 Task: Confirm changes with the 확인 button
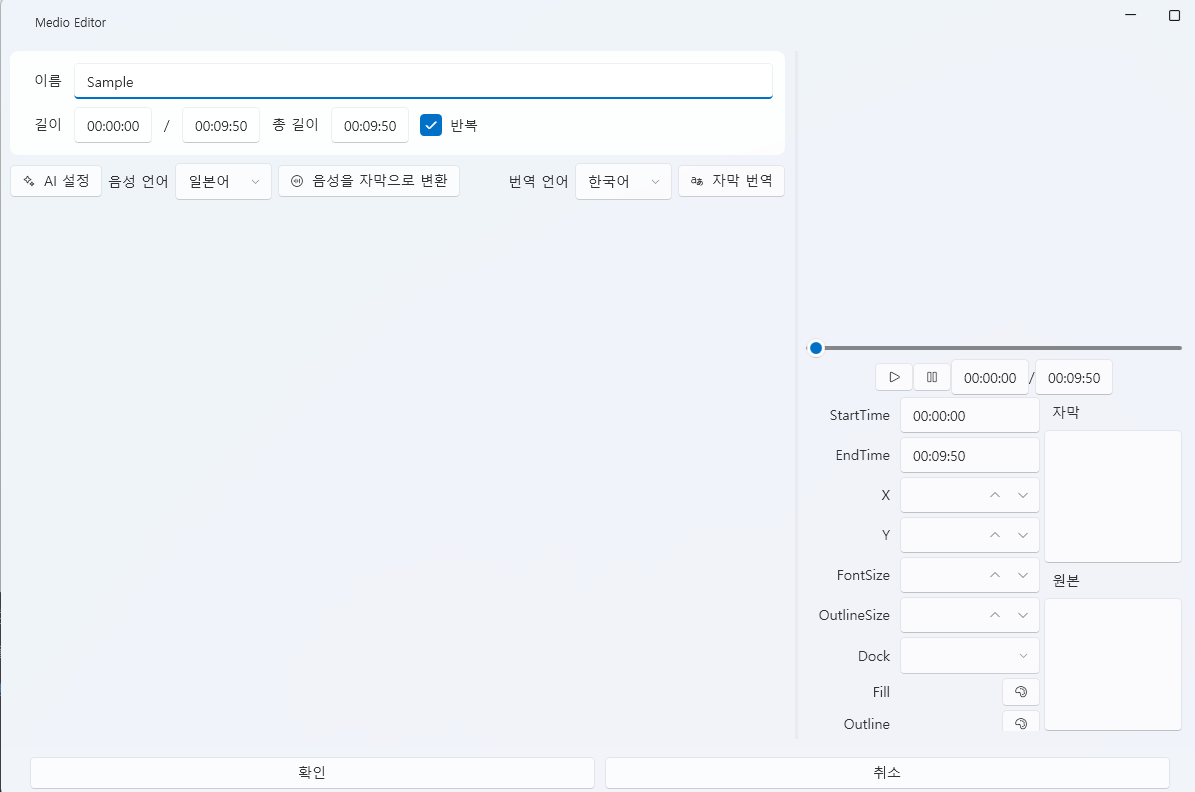[x=311, y=772]
